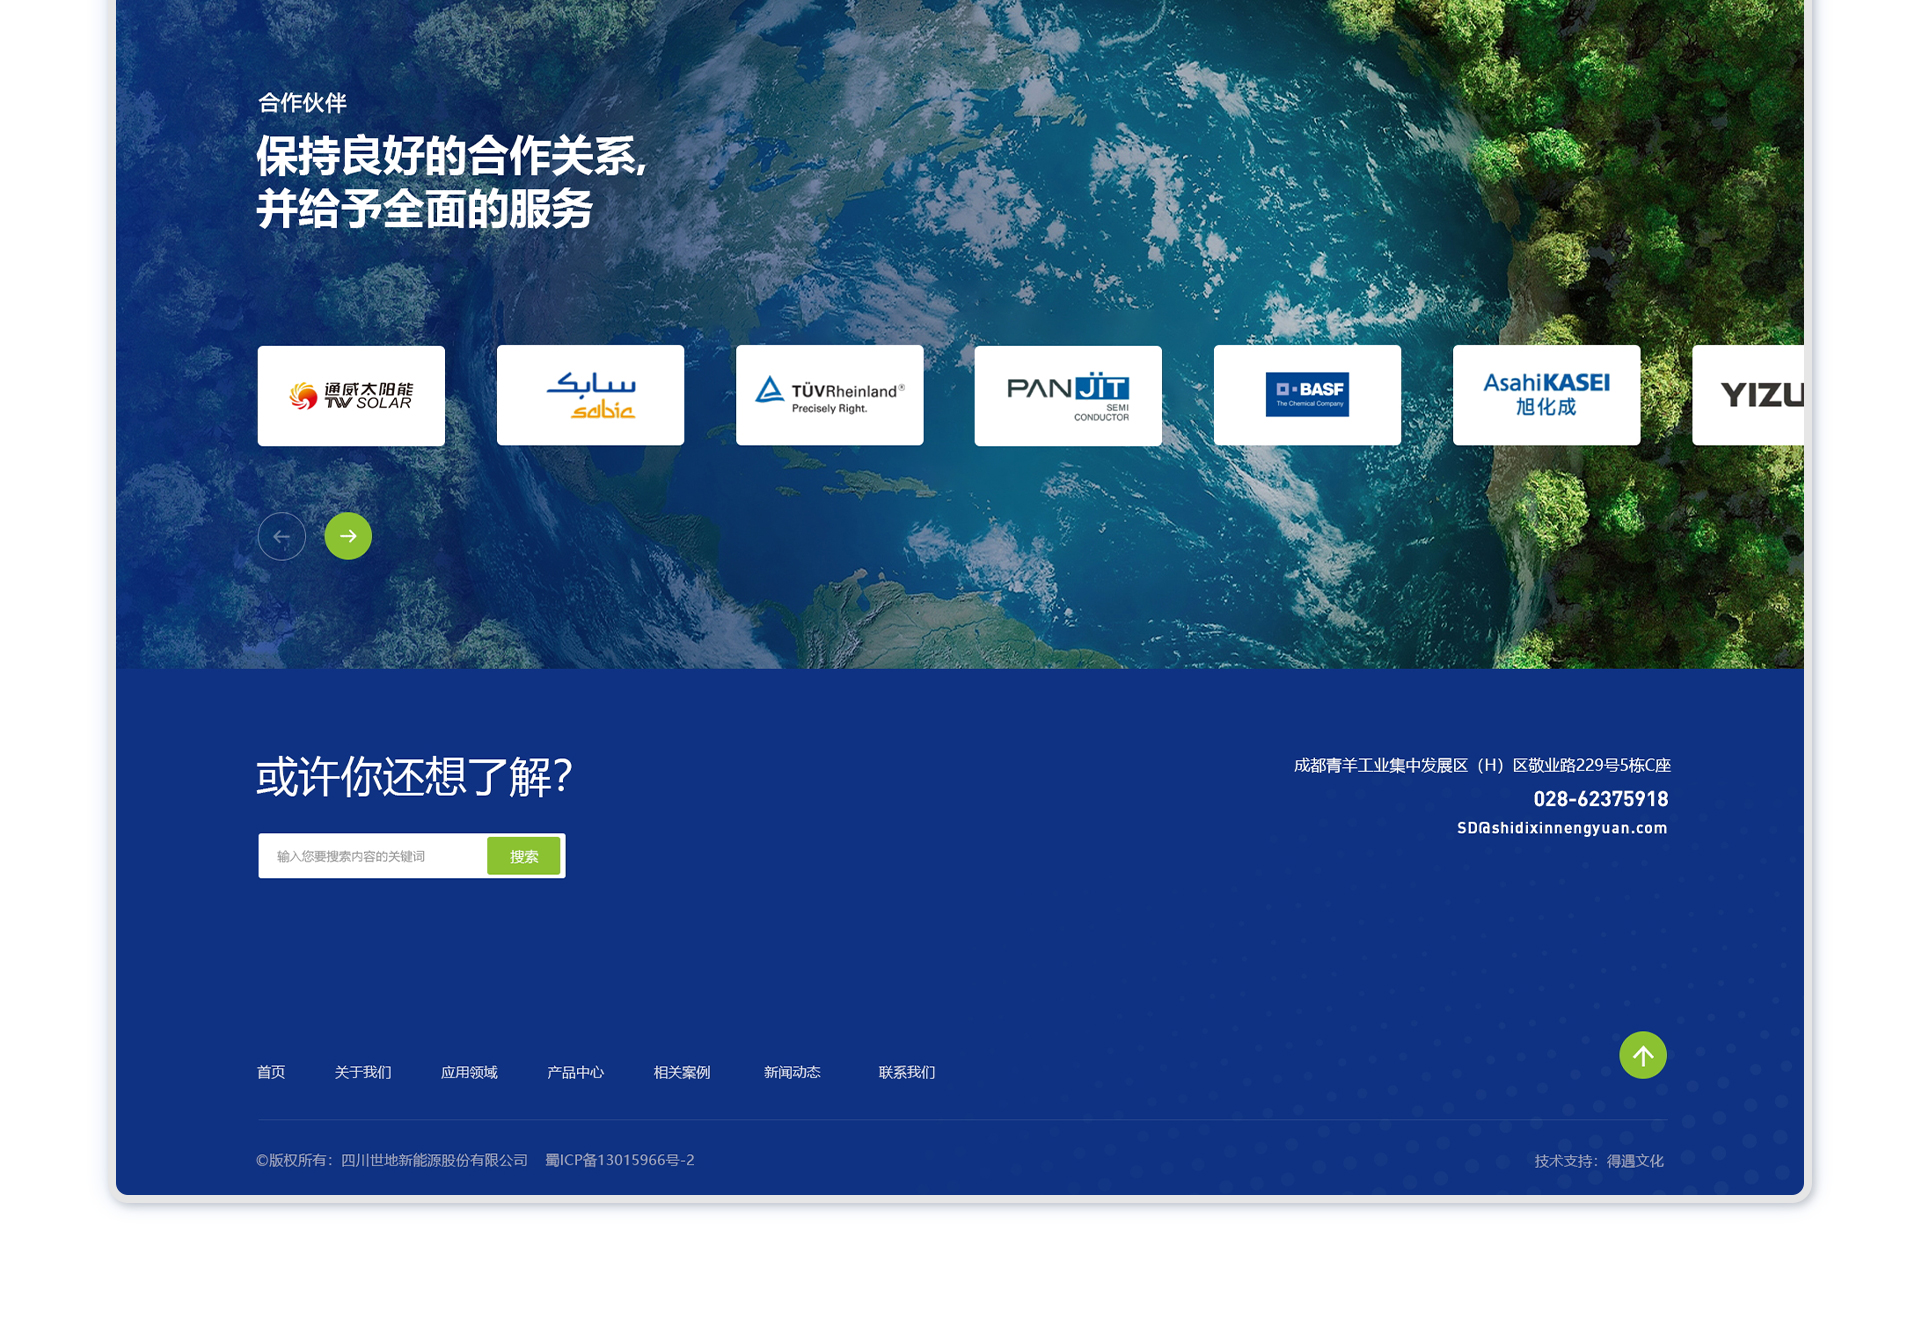Click the green next-arrow carousel button
The width and height of the screenshot is (1920, 1317).
pos(348,536)
